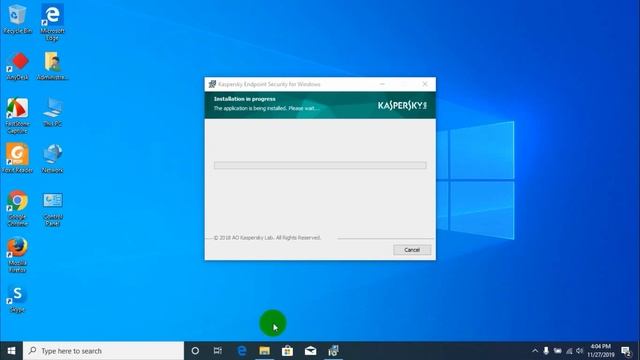Select the Foxit Reader shortcut
This screenshot has width=640, height=360.
pyautogui.click(x=17, y=159)
